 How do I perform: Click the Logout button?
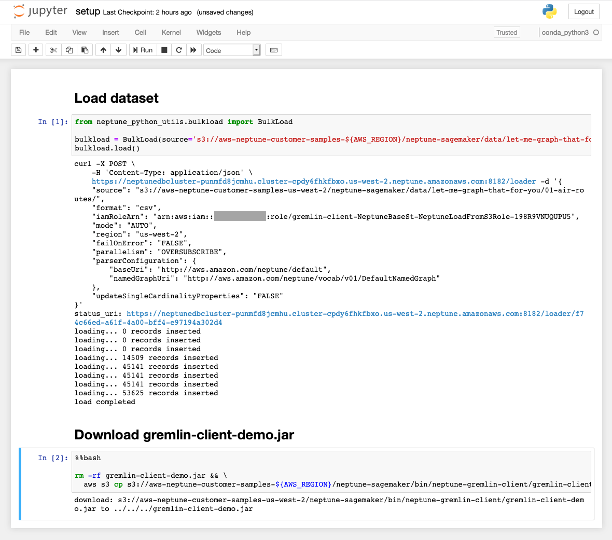pyautogui.click(x=584, y=11)
